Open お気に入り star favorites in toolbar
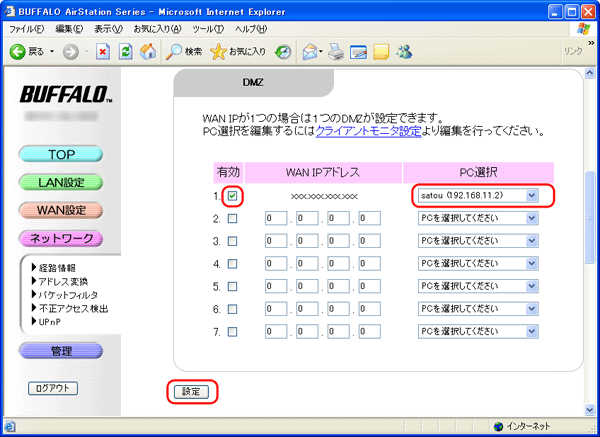 tap(238, 52)
